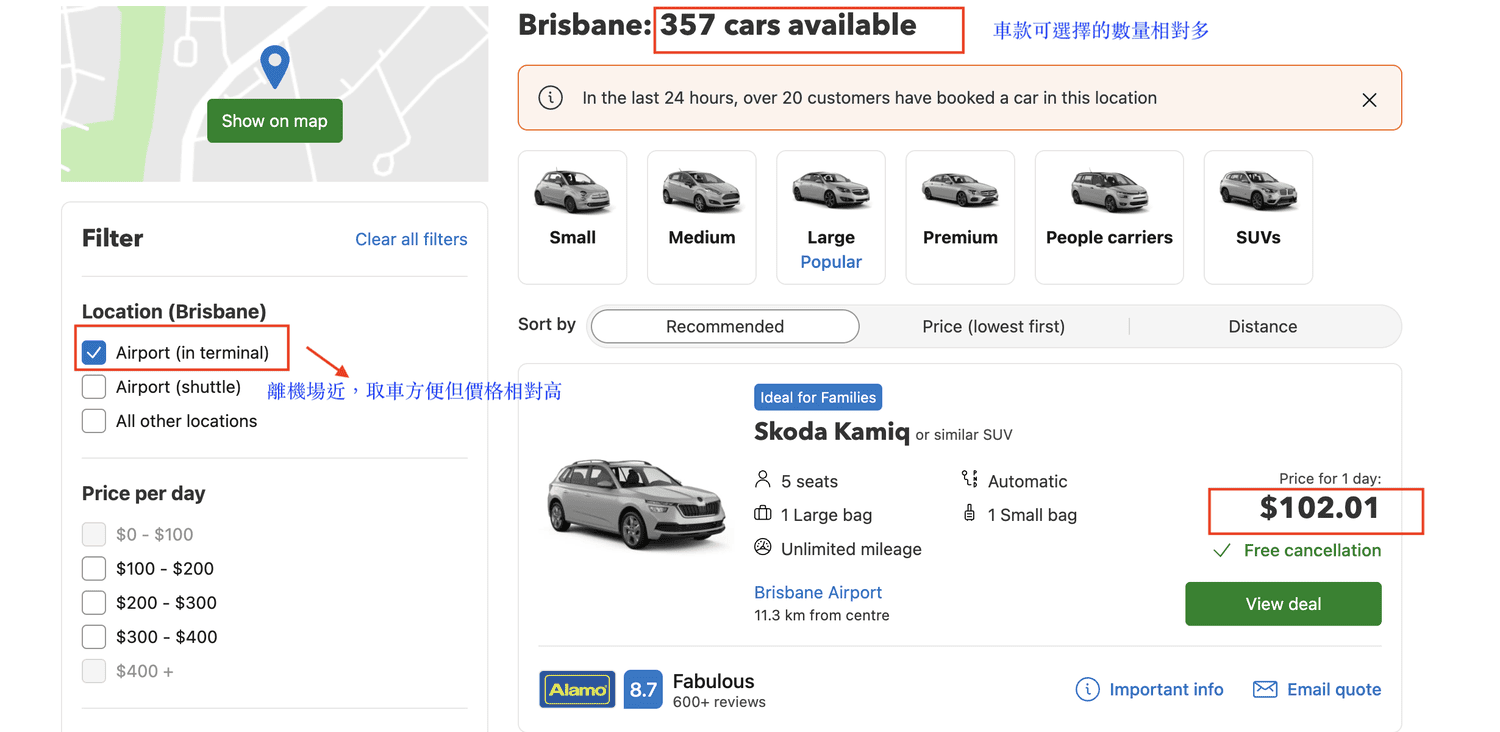Tick the $200 - $300 price checkbox
The image size is (1500, 732).
[94, 602]
